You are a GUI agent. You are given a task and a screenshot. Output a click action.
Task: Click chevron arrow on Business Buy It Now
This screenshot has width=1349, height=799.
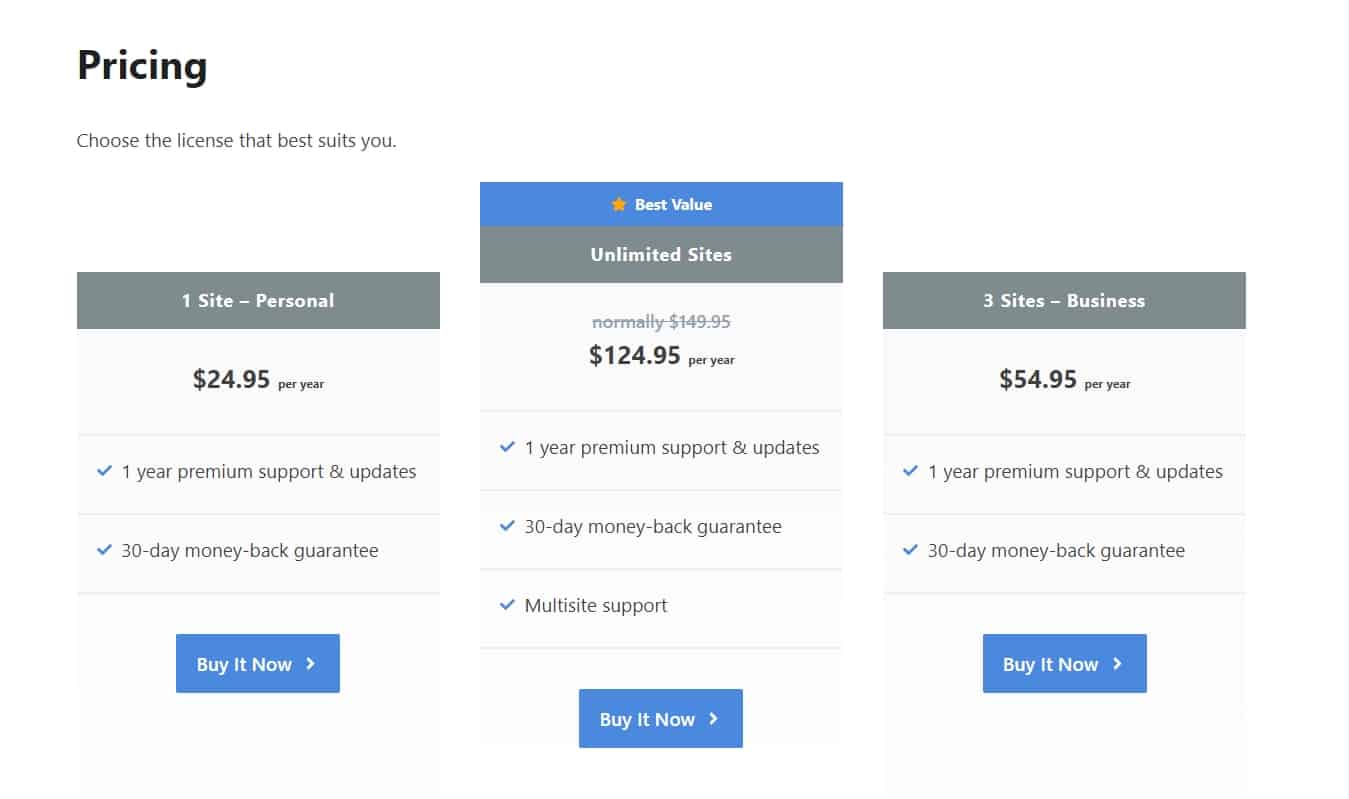[1117, 663]
